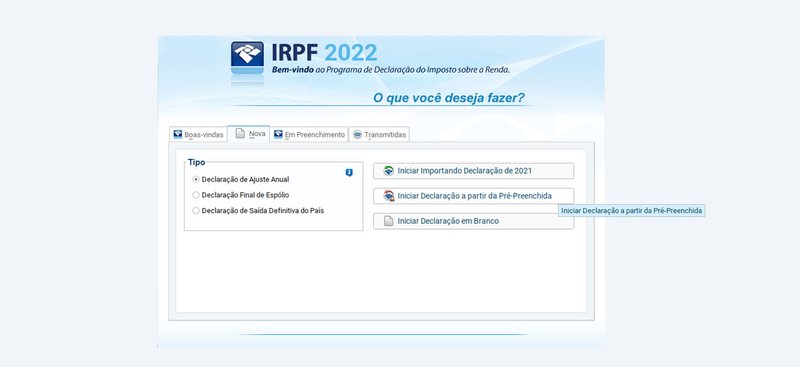The height and width of the screenshot is (367, 800).
Task: Click the blank page icon on Branco button
Action: coord(389,221)
